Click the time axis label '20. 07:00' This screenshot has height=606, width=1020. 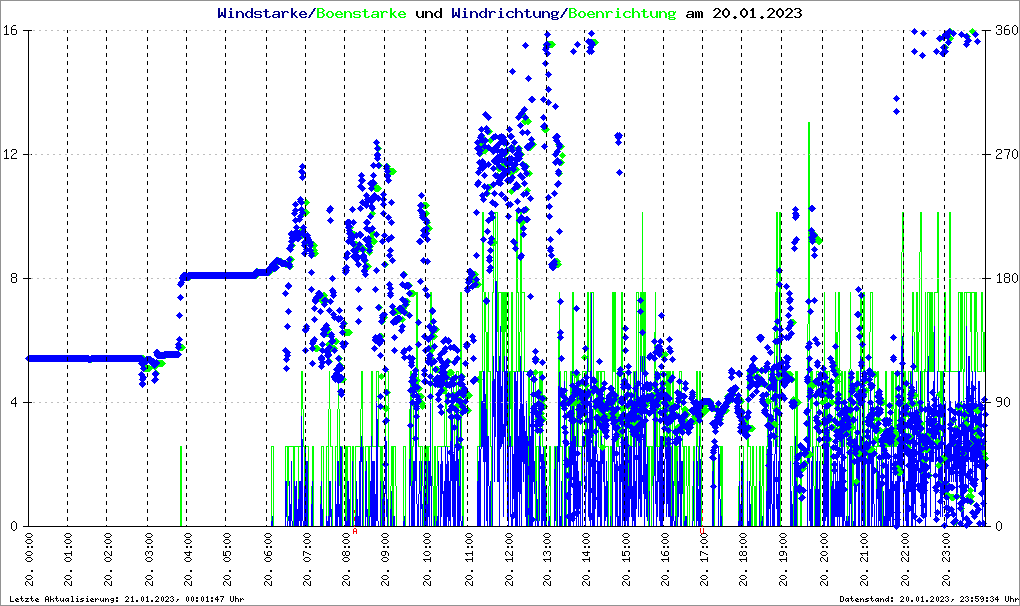(x=307, y=559)
